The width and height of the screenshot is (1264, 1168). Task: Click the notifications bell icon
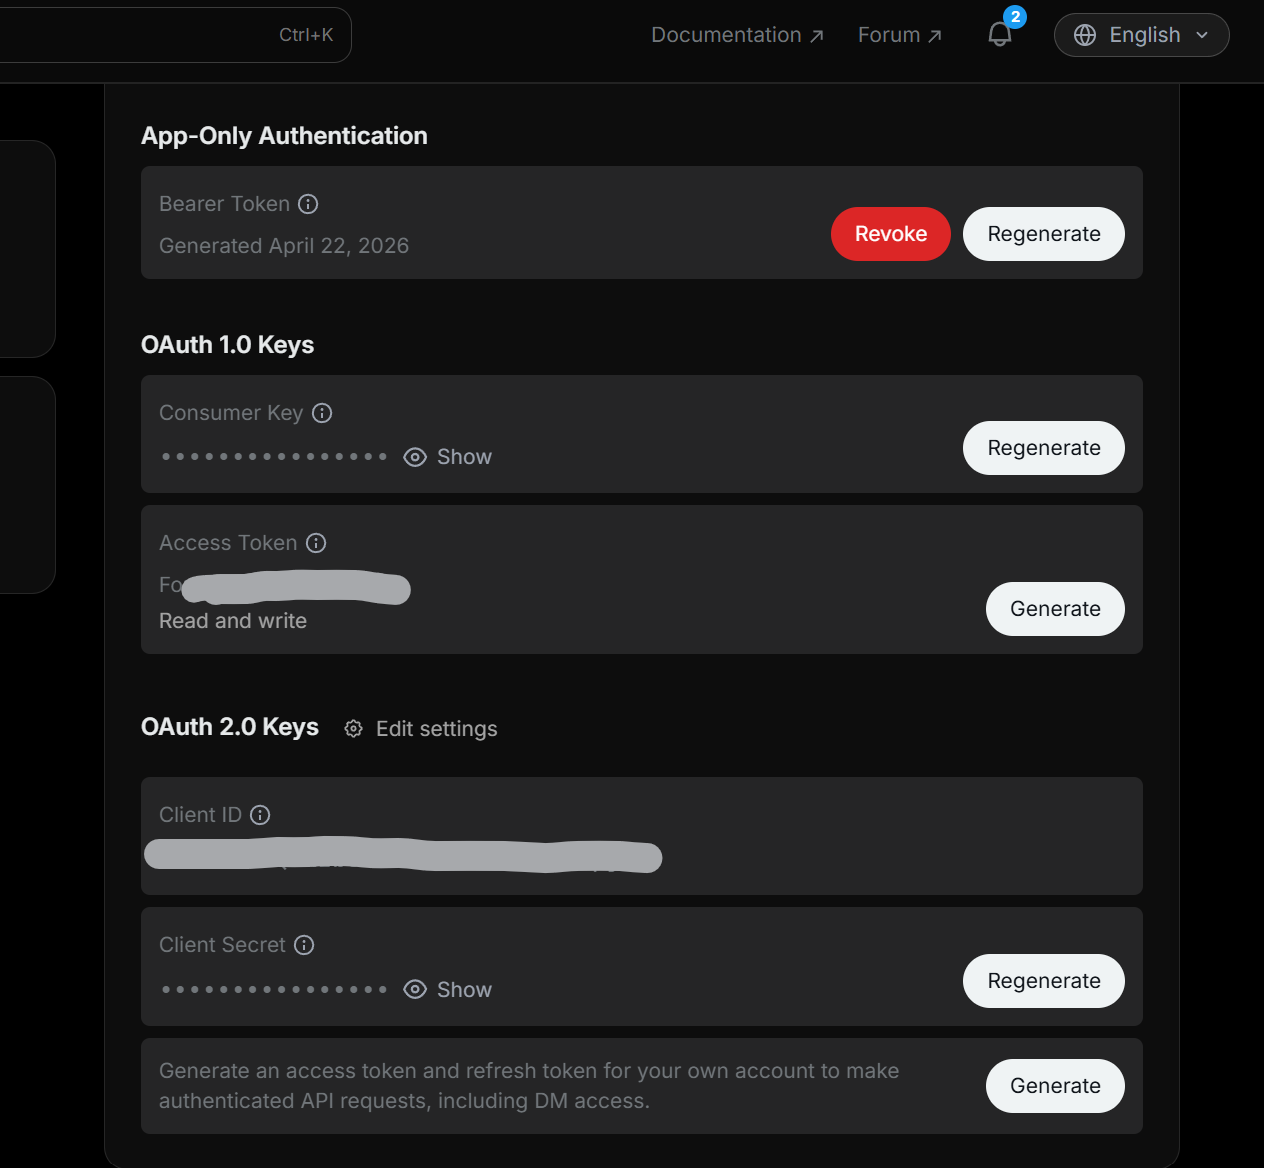click(1000, 35)
